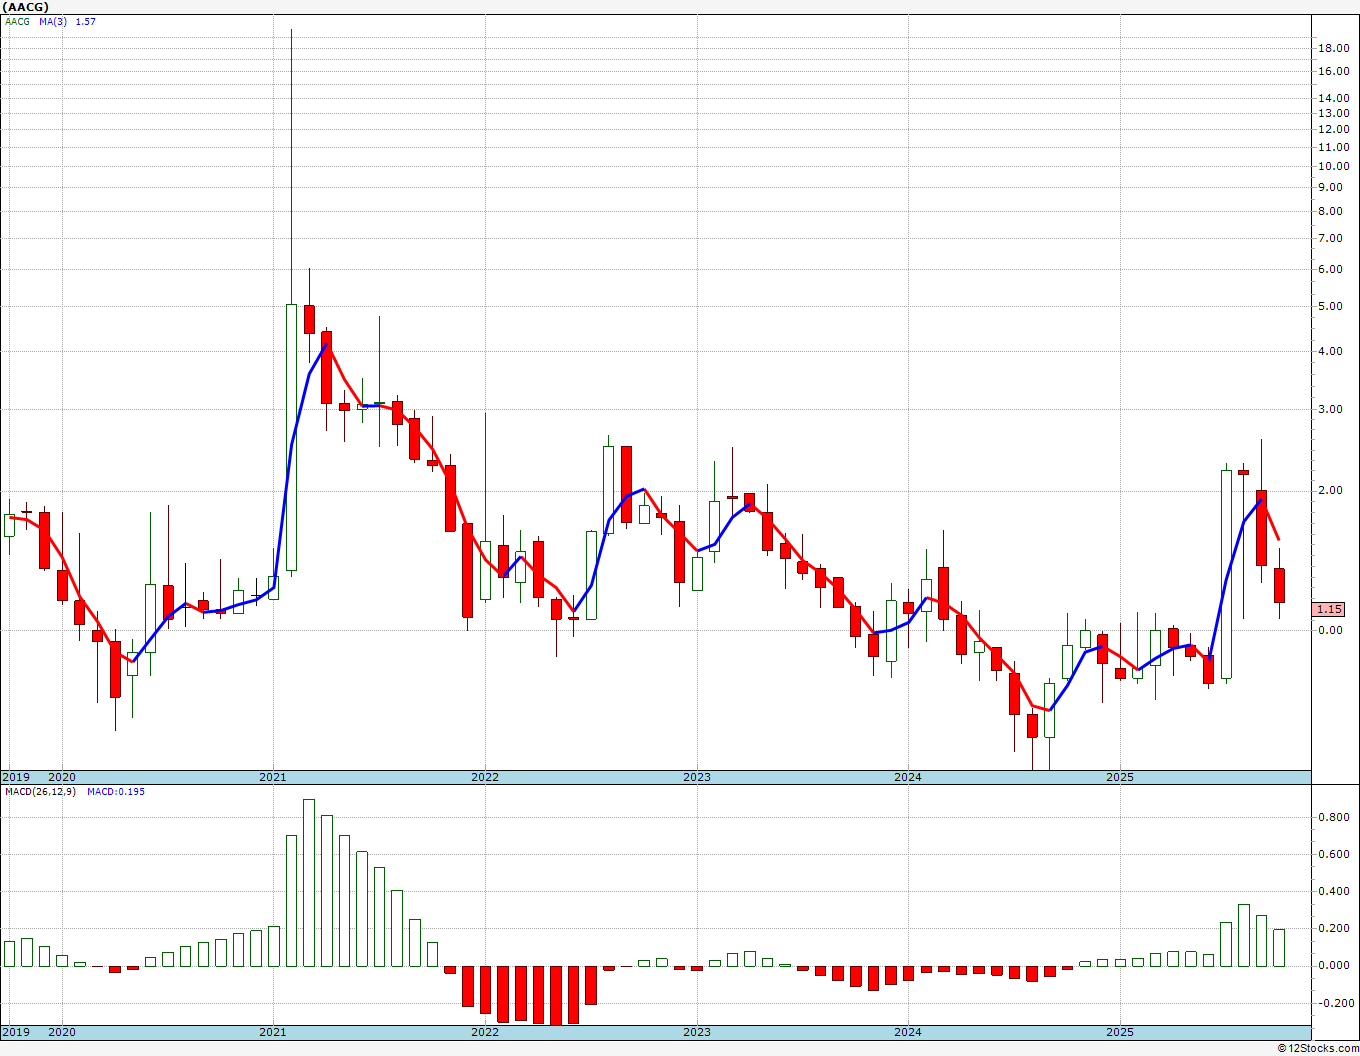1360x1056 pixels.
Task: Select the 4.00 price axis label
Action: 1332,351
